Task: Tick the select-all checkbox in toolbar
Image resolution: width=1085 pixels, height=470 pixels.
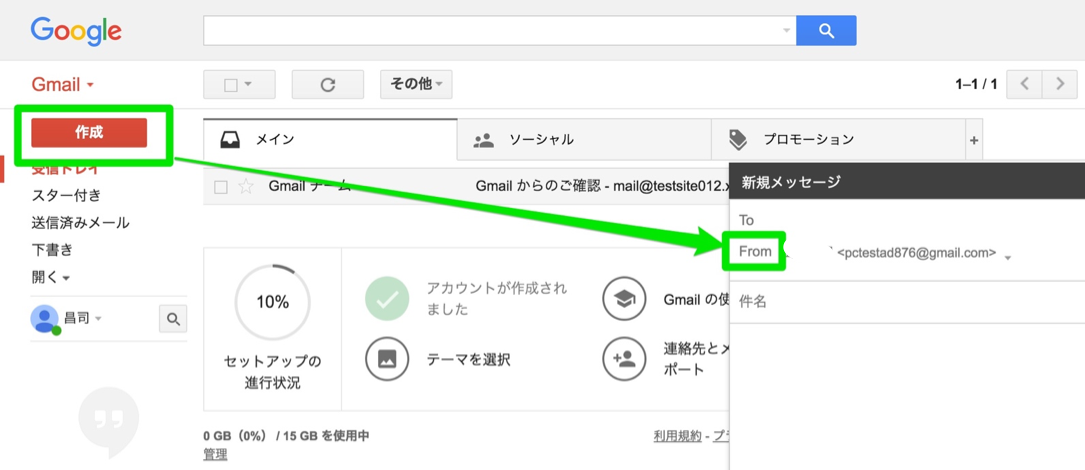Action: point(231,85)
